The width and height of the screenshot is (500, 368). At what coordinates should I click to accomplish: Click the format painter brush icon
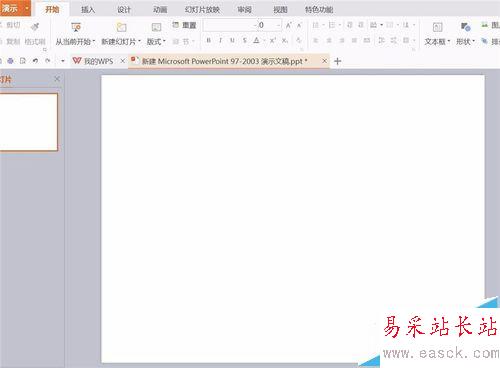(35, 26)
